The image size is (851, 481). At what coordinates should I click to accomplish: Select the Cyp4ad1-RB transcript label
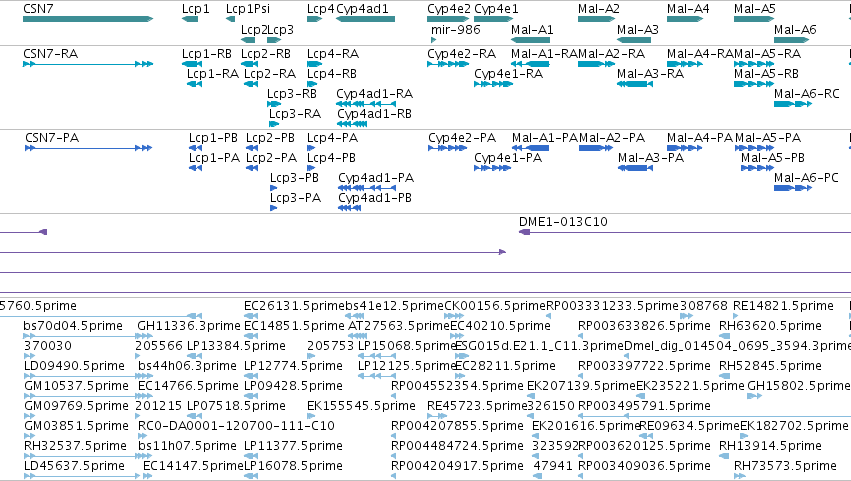(x=374, y=115)
